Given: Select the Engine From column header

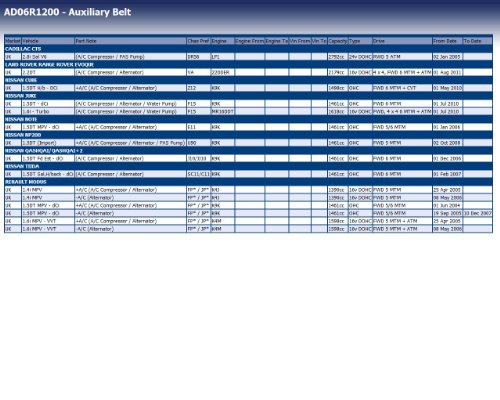Looking at the screenshot, I should click(x=250, y=41).
